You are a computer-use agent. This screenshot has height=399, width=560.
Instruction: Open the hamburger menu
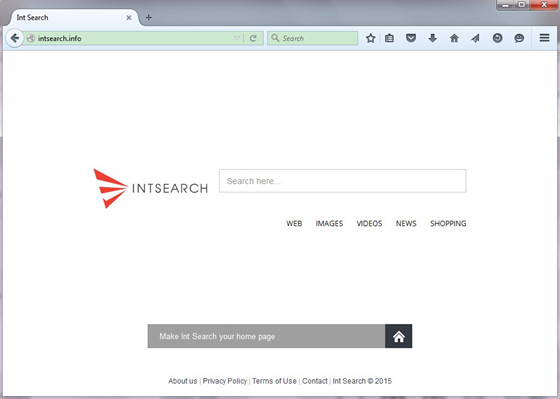pyautogui.click(x=544, y=38)
